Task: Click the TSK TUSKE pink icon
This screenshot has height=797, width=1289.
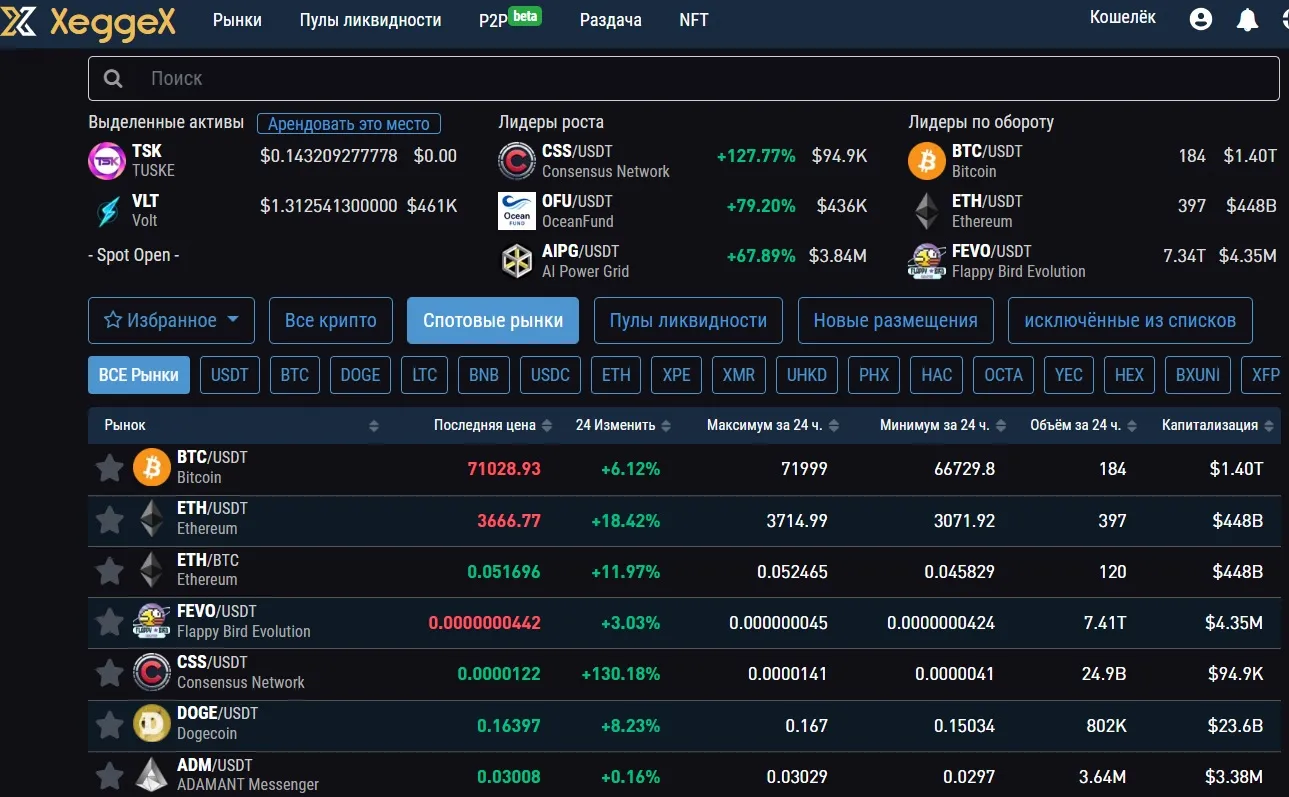Action: [x=107, y=161]
